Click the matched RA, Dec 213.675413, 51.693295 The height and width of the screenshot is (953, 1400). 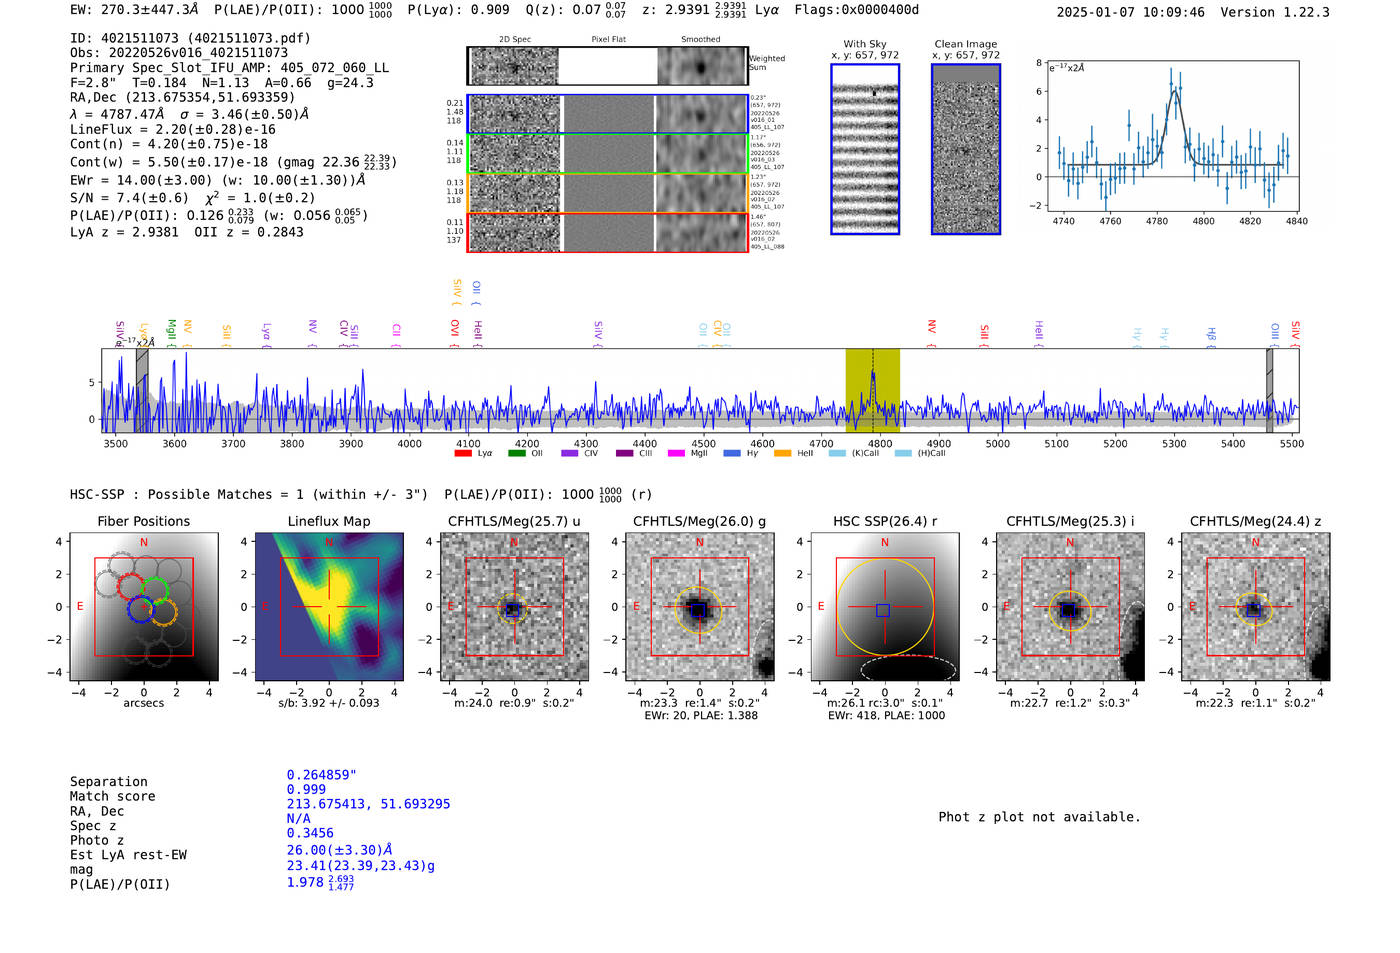tap(368, 804)
